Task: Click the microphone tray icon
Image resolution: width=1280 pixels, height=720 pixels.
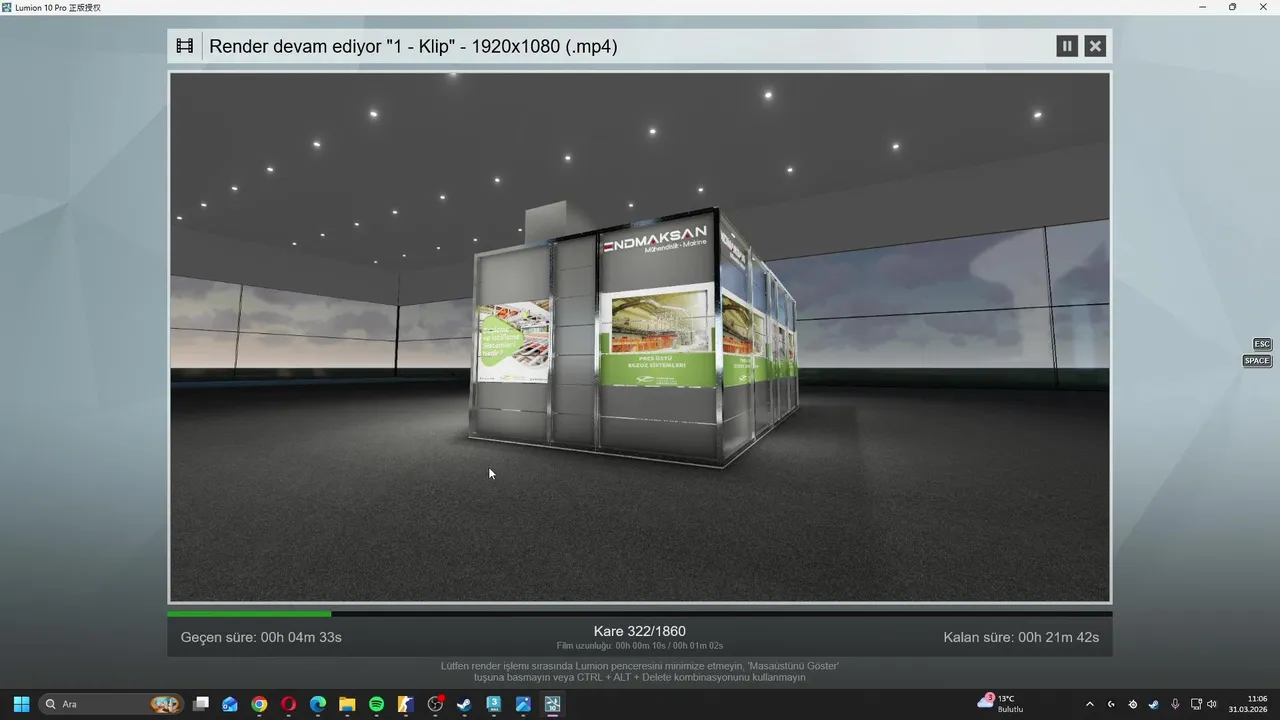Action: (x=1175, y=704)
